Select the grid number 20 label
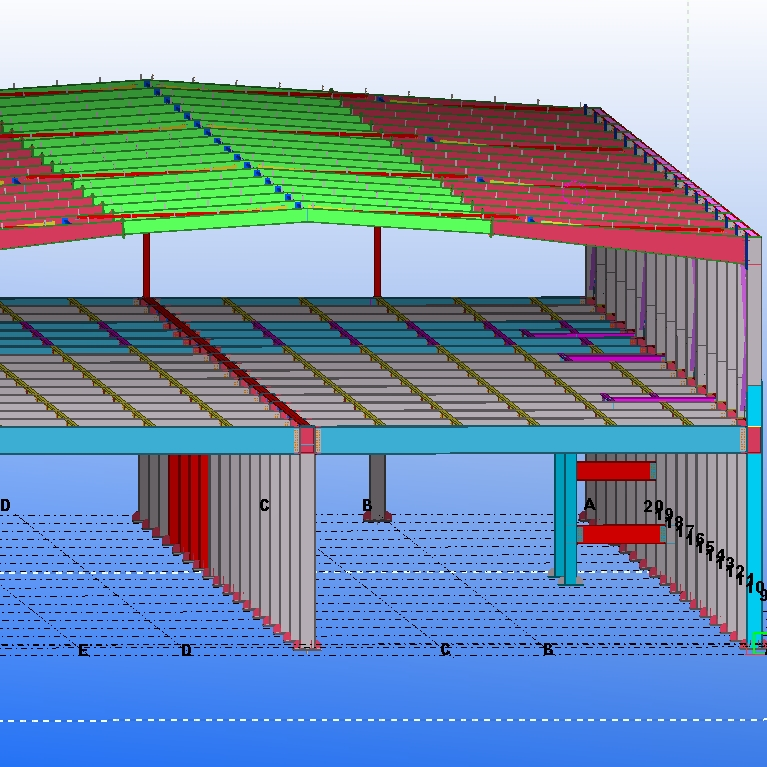The image size is (767, 767). coord(654,506)
